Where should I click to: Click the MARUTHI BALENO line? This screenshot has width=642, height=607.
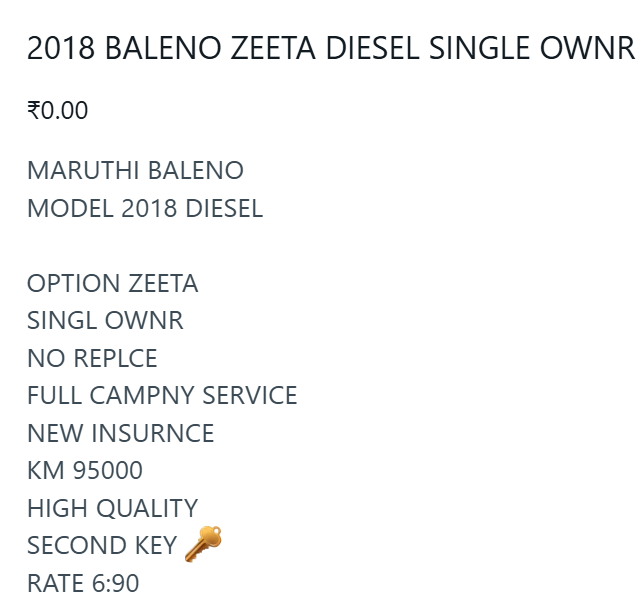coord(136,170)
